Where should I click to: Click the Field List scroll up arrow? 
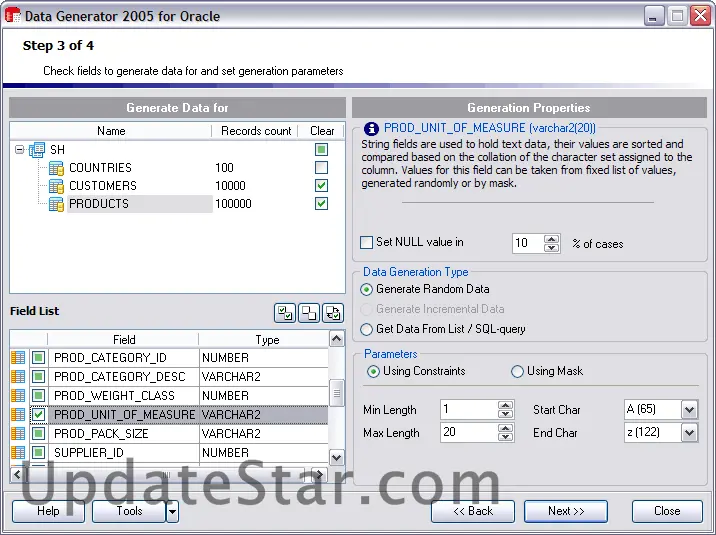pos(337,339)
